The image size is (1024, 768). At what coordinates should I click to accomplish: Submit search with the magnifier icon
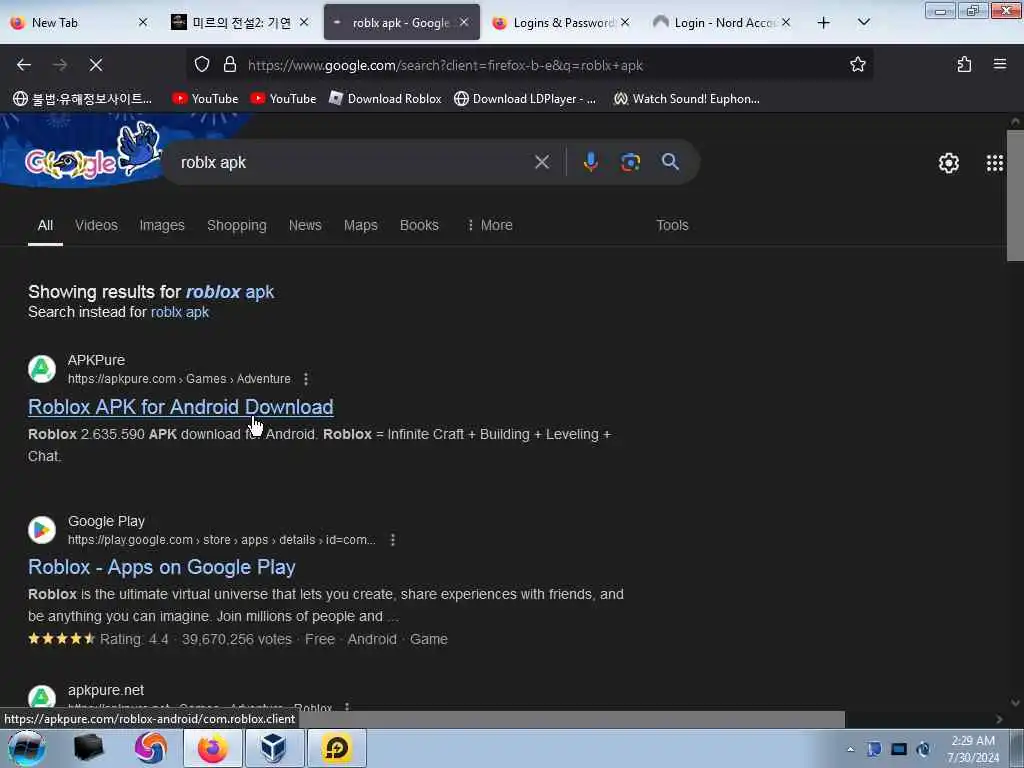(670, 162)
